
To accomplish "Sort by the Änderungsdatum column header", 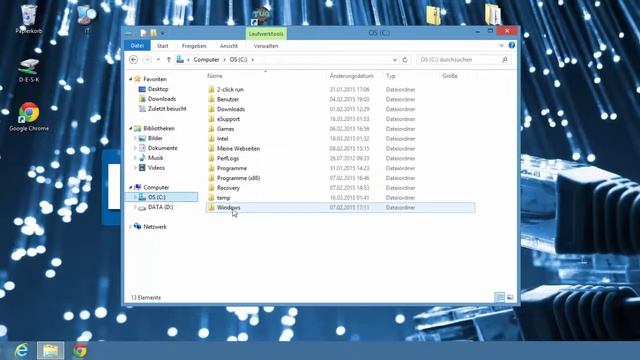I will (352, 76).
